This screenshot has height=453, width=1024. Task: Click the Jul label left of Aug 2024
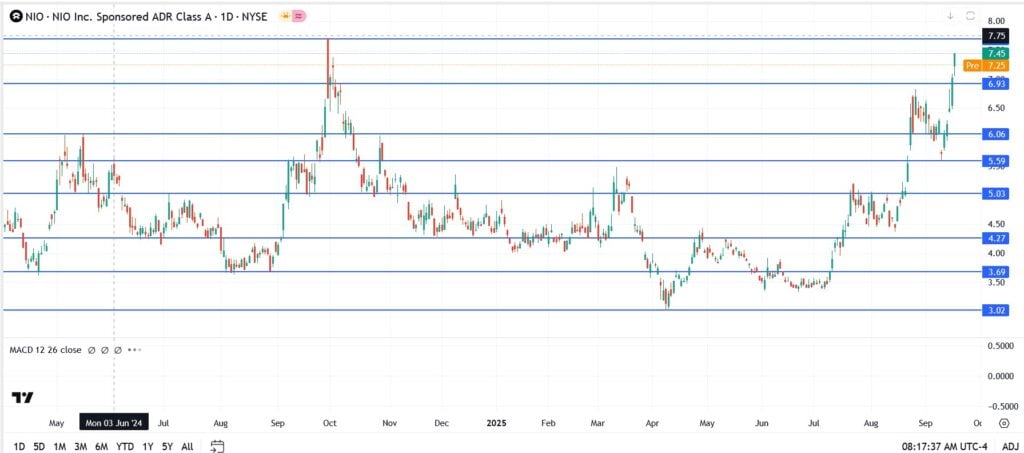coord(163,423)
